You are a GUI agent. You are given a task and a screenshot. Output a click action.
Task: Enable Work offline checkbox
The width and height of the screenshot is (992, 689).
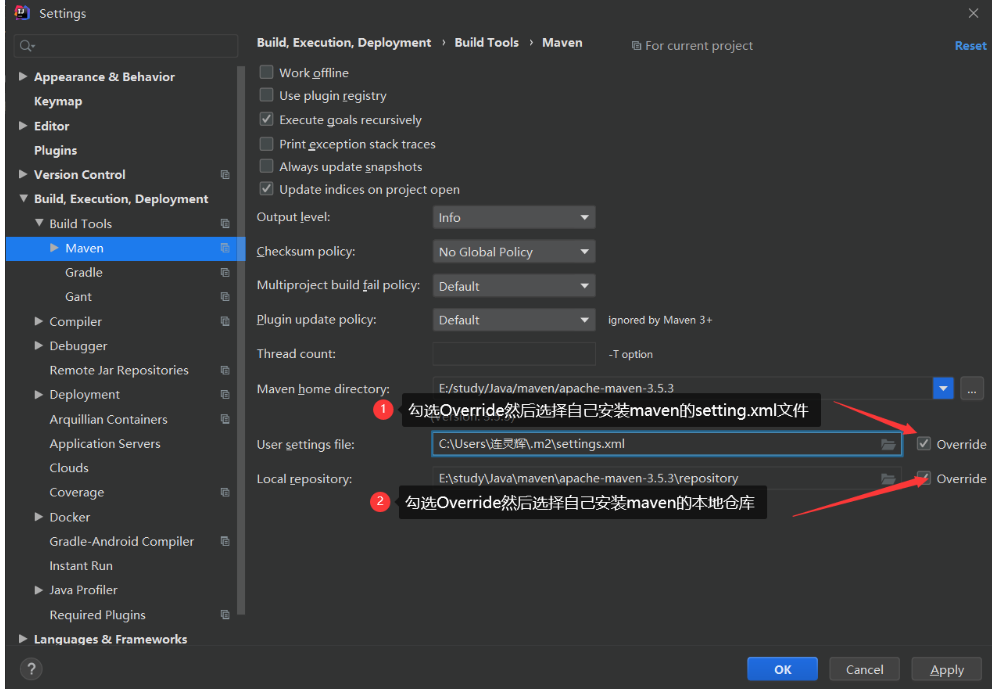tap(266, 72)
